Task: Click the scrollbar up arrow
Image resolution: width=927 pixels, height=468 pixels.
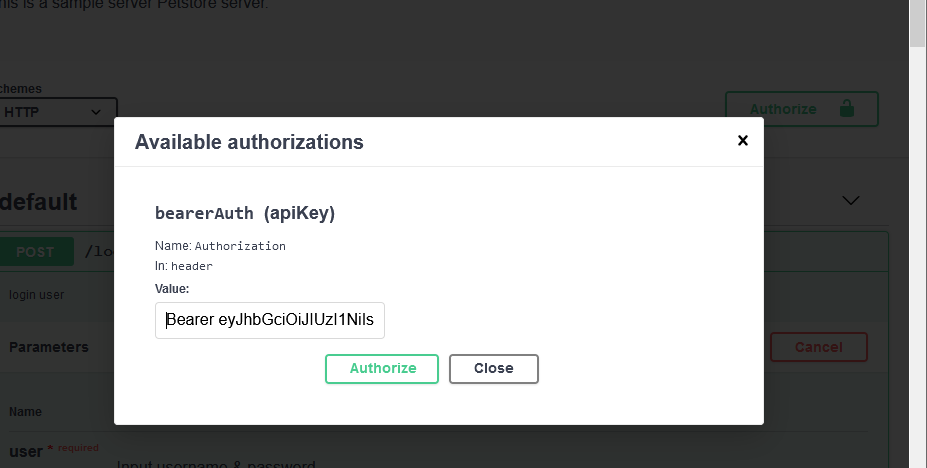Action: pyautogui.click(x=917, y=8)
